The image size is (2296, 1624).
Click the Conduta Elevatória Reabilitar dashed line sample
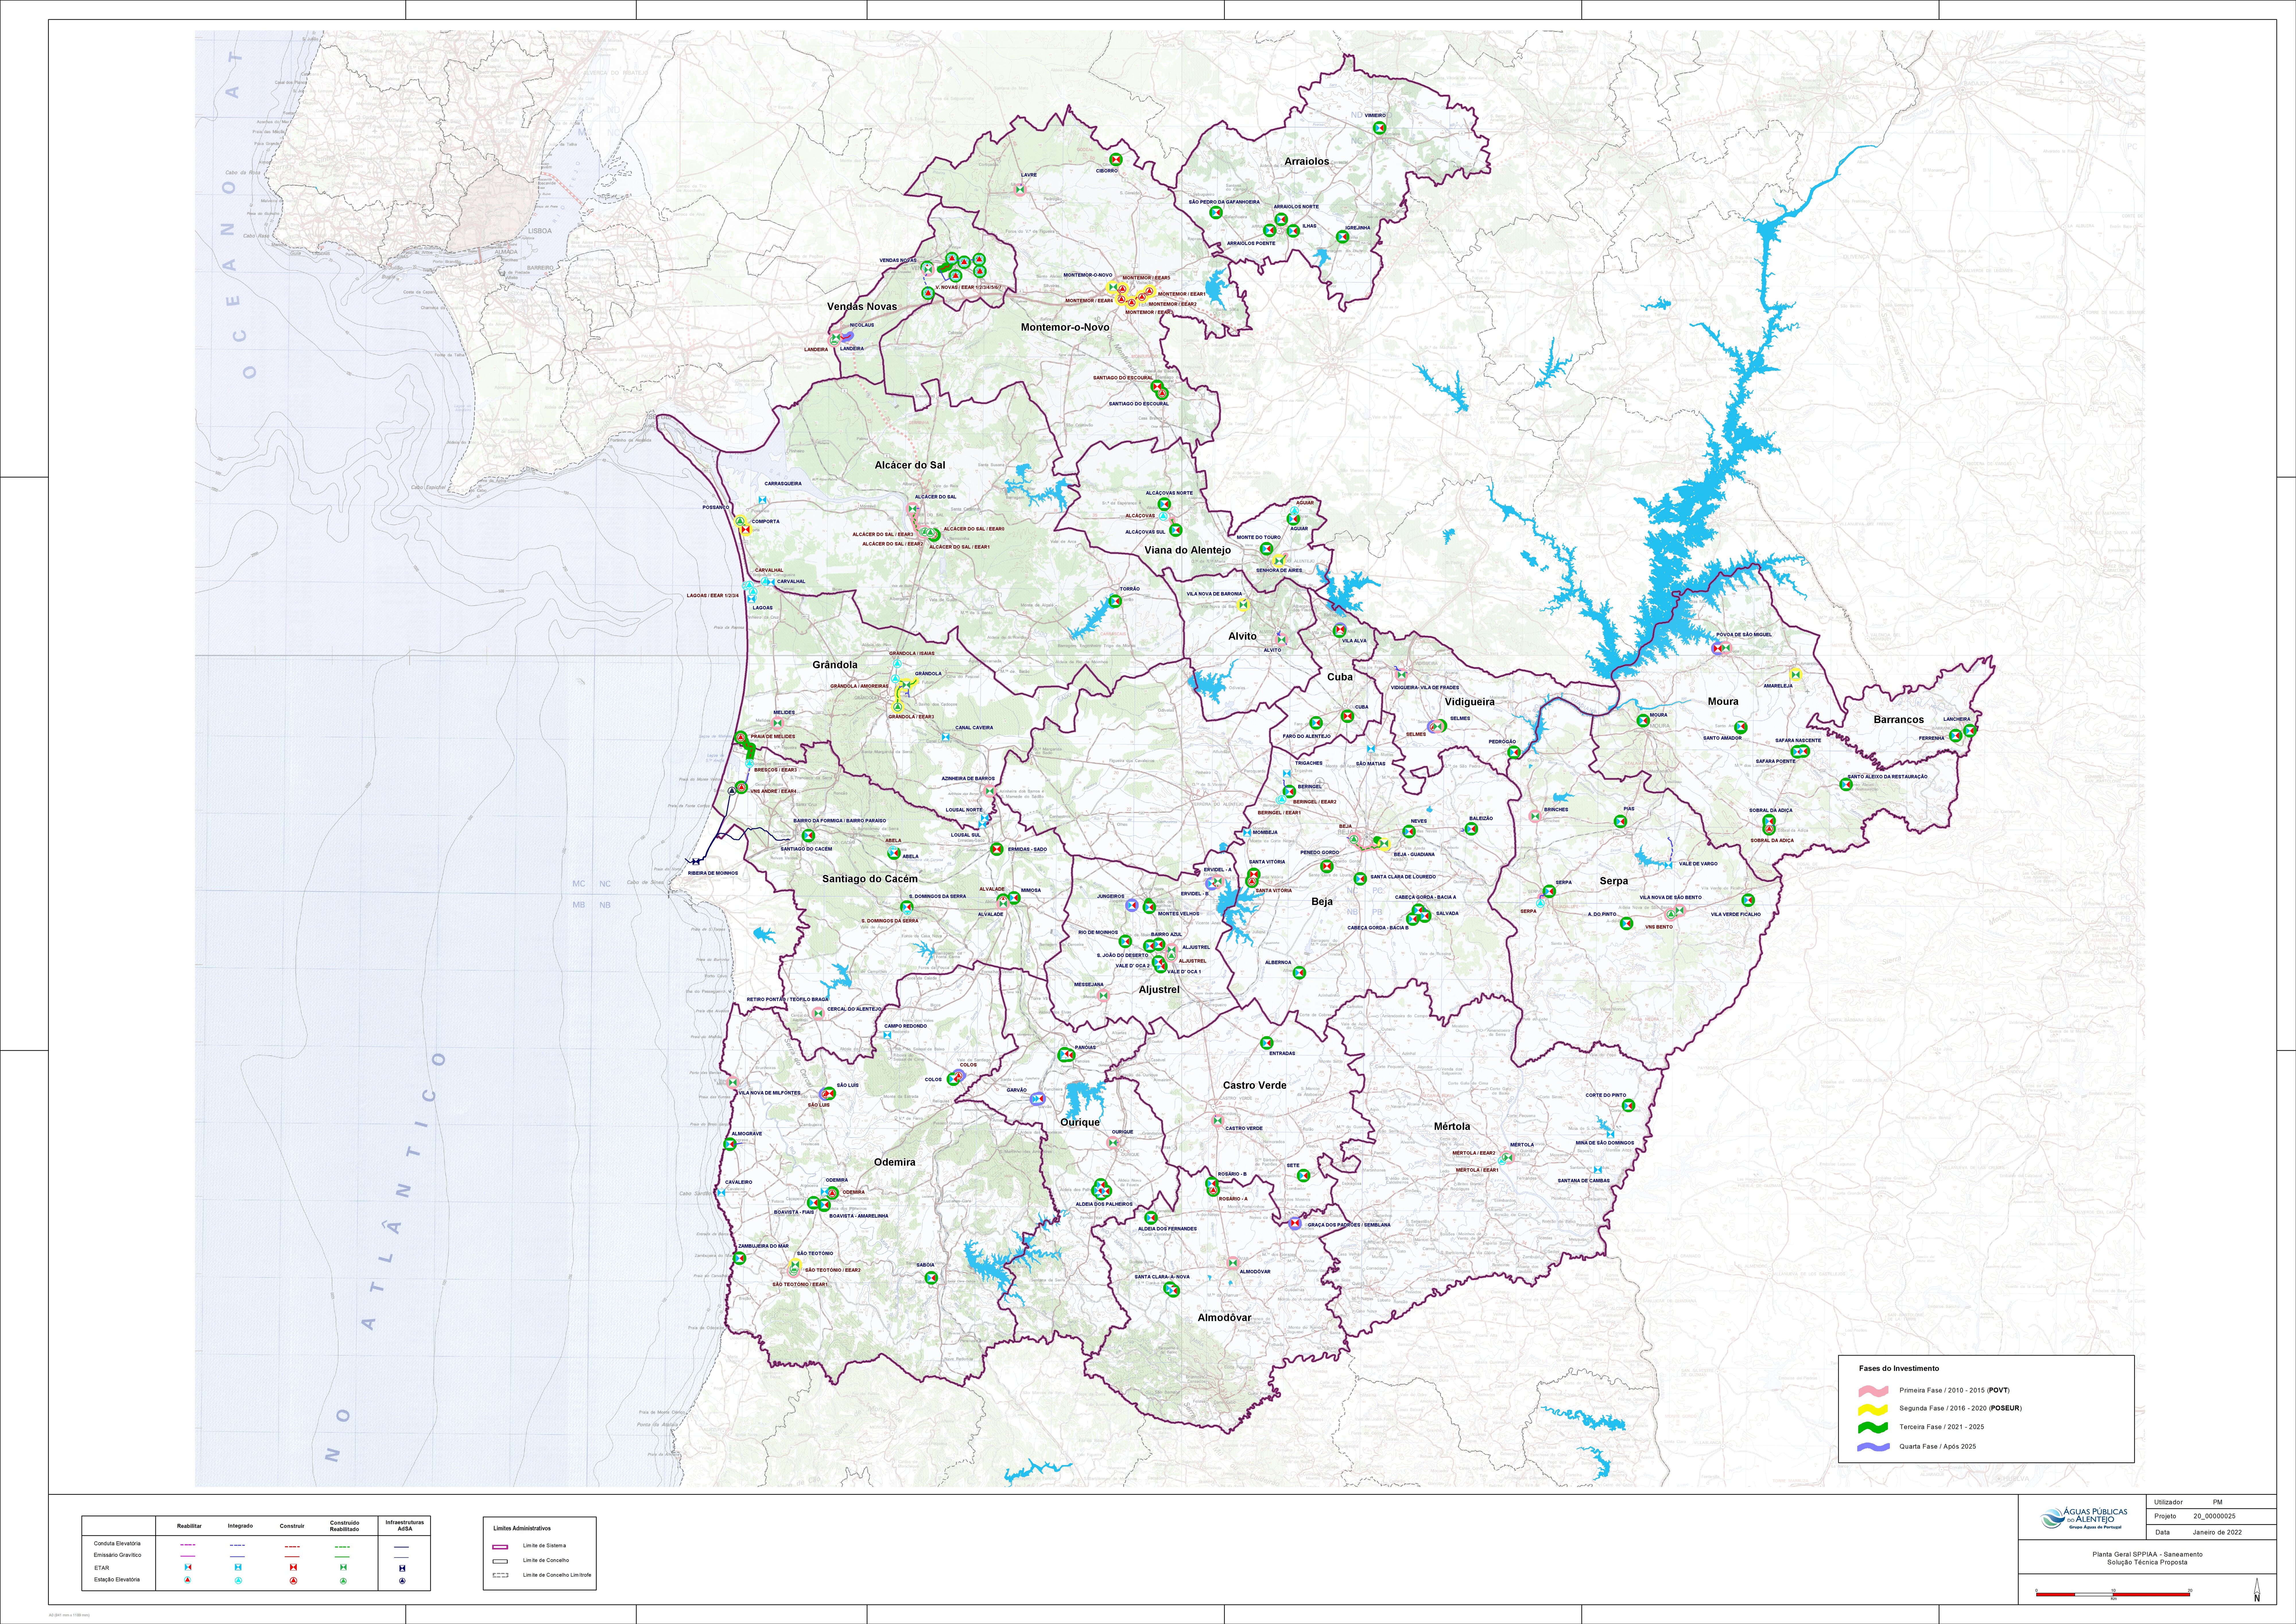(188, 1545)
